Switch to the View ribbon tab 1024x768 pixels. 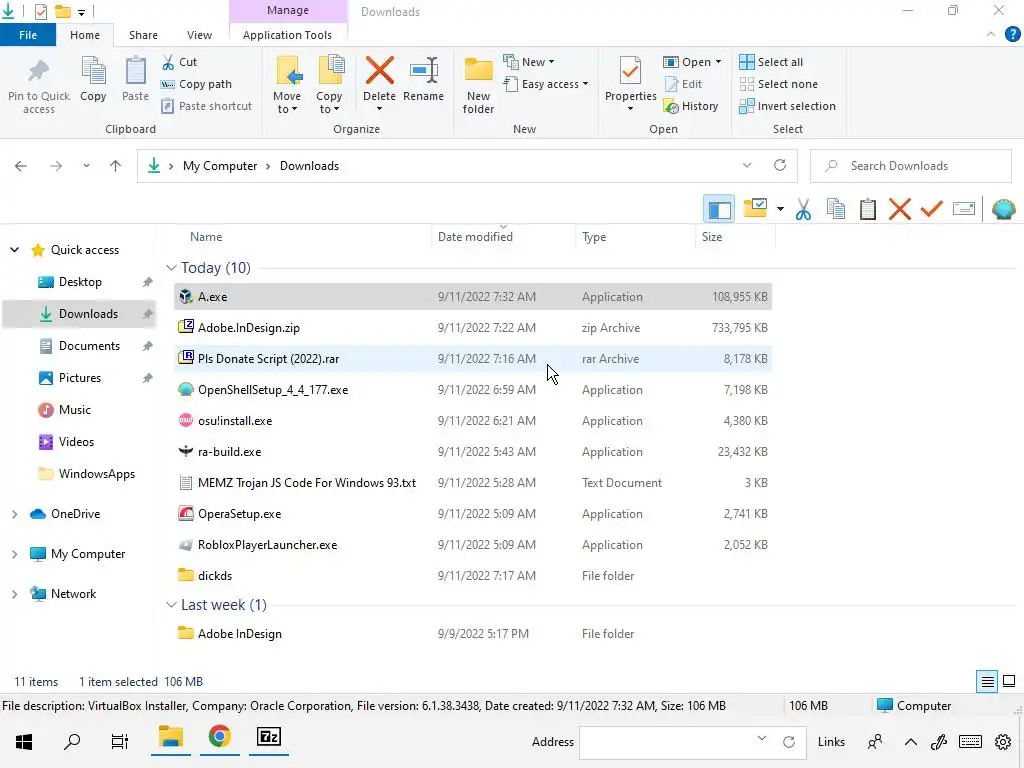click(x=199, y=35)
